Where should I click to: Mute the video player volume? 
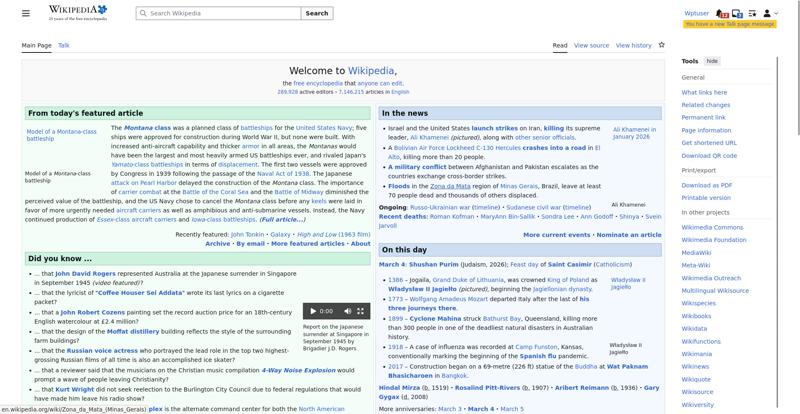pyautogui.click(x=346, y=311)
